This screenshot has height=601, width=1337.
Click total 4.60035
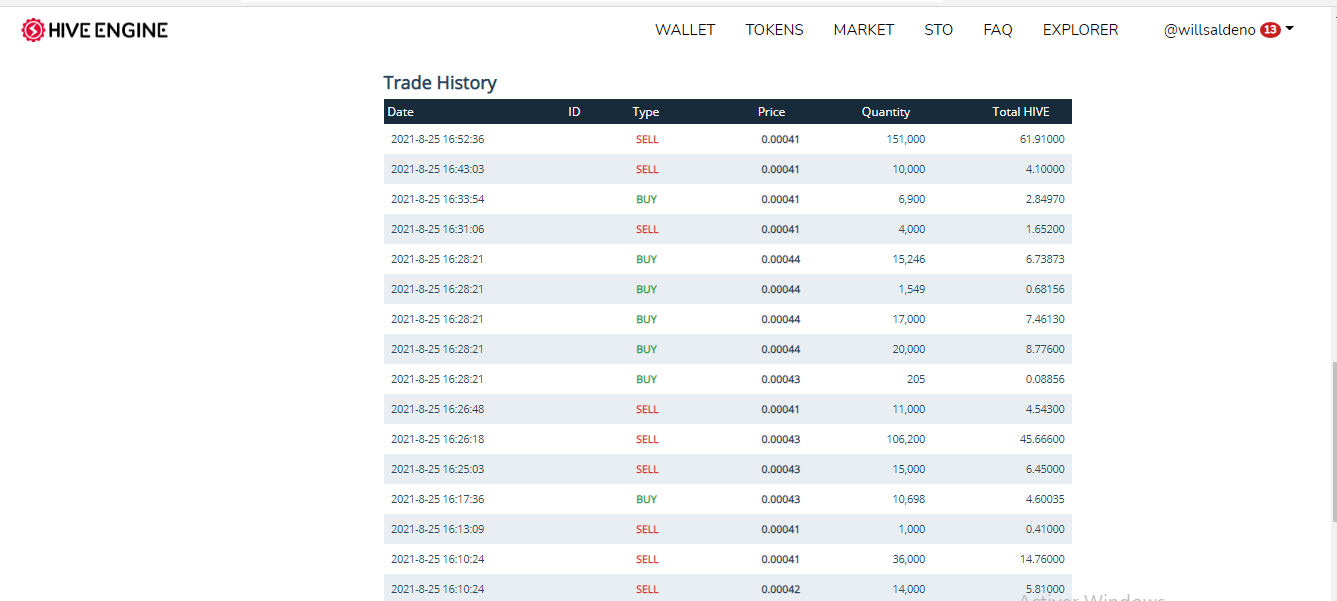1045,499
